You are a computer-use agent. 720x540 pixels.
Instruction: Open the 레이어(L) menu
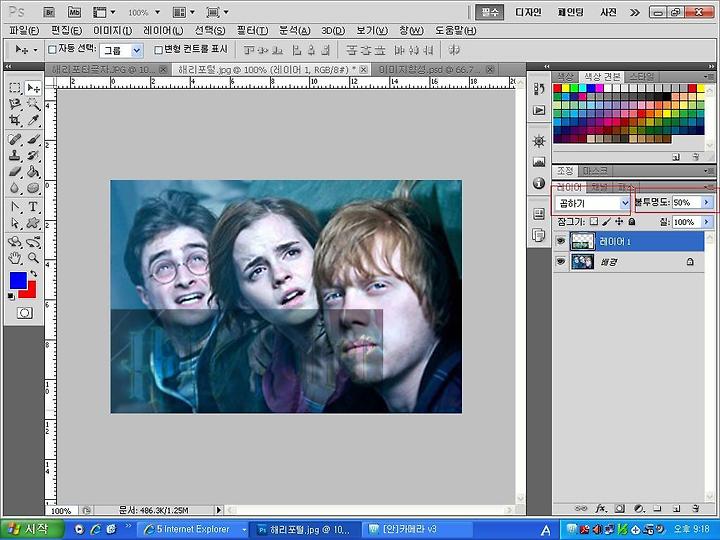163,31
